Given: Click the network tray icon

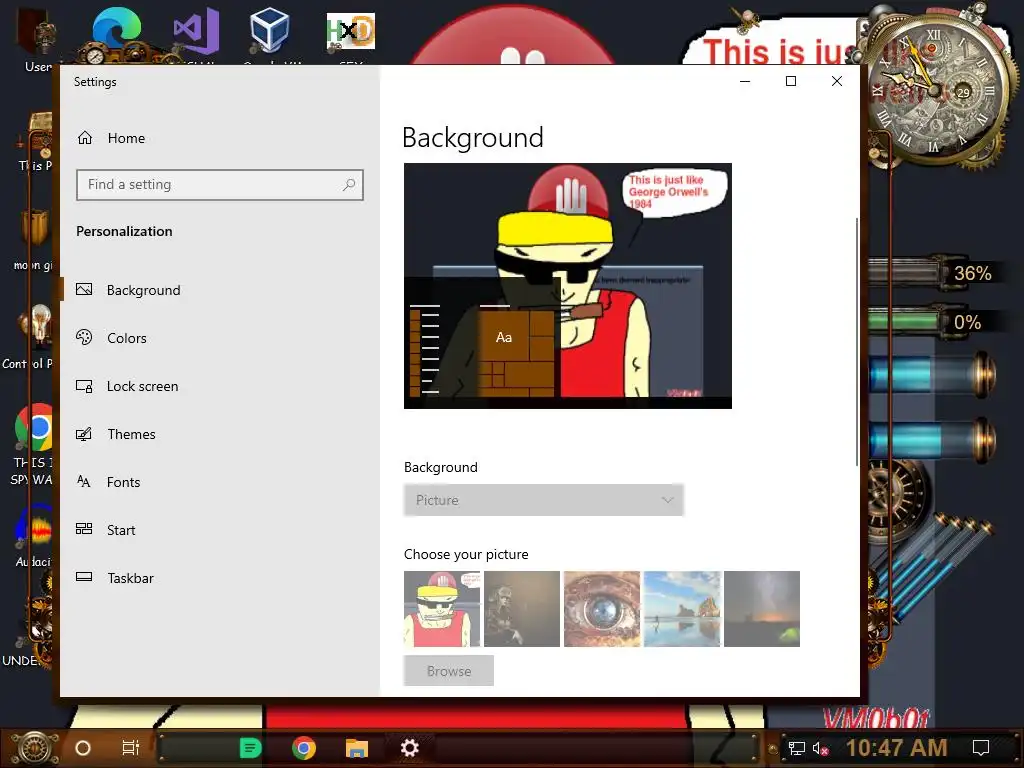Looking at the screenshot, I should 796,748.
